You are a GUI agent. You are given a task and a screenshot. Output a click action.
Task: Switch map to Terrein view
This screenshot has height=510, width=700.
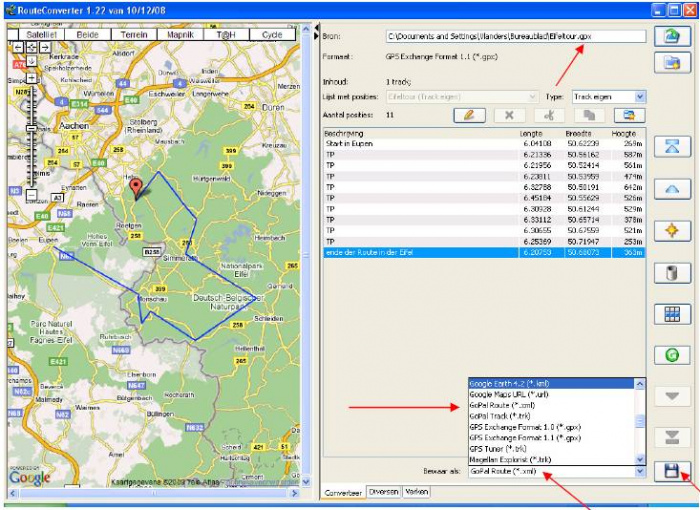point(134,35)
